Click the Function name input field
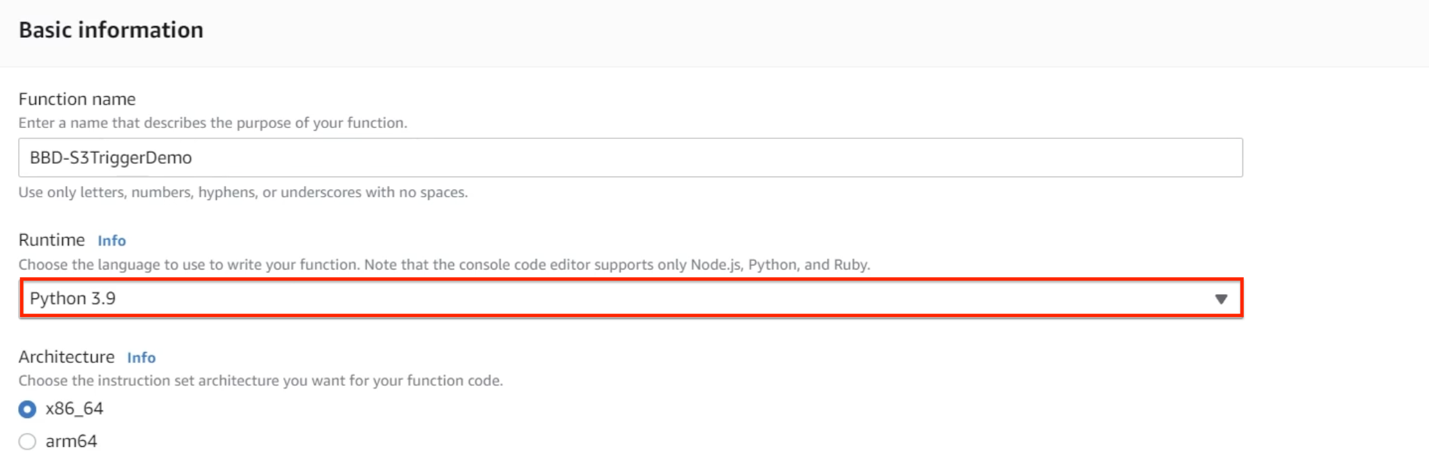Viewport: 1429px width, 469px height. [630, 158]
